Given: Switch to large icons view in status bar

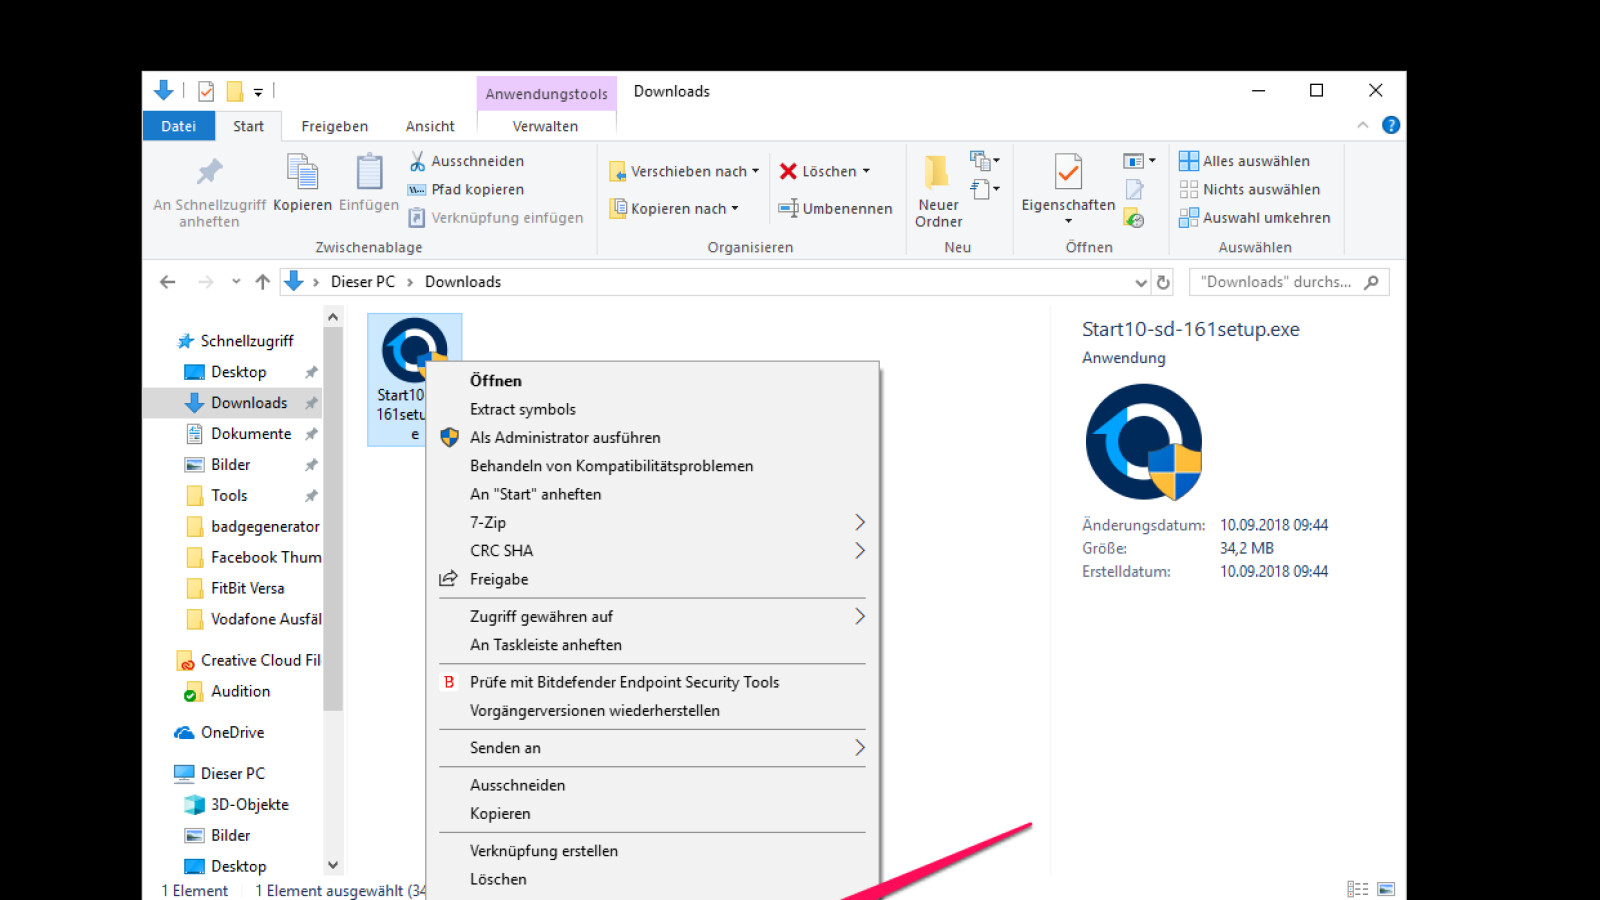Looking at the screenshot, I should pyautogui.click(x=1386, y=889).
